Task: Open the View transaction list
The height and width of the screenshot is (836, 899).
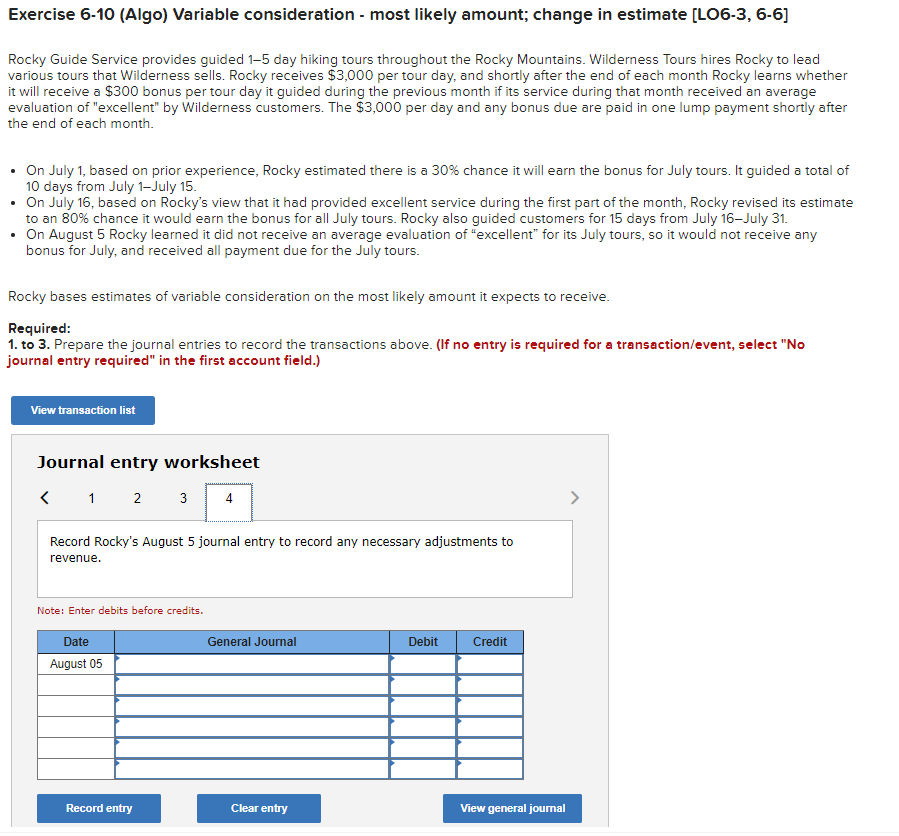Action: tap(82, 410)
